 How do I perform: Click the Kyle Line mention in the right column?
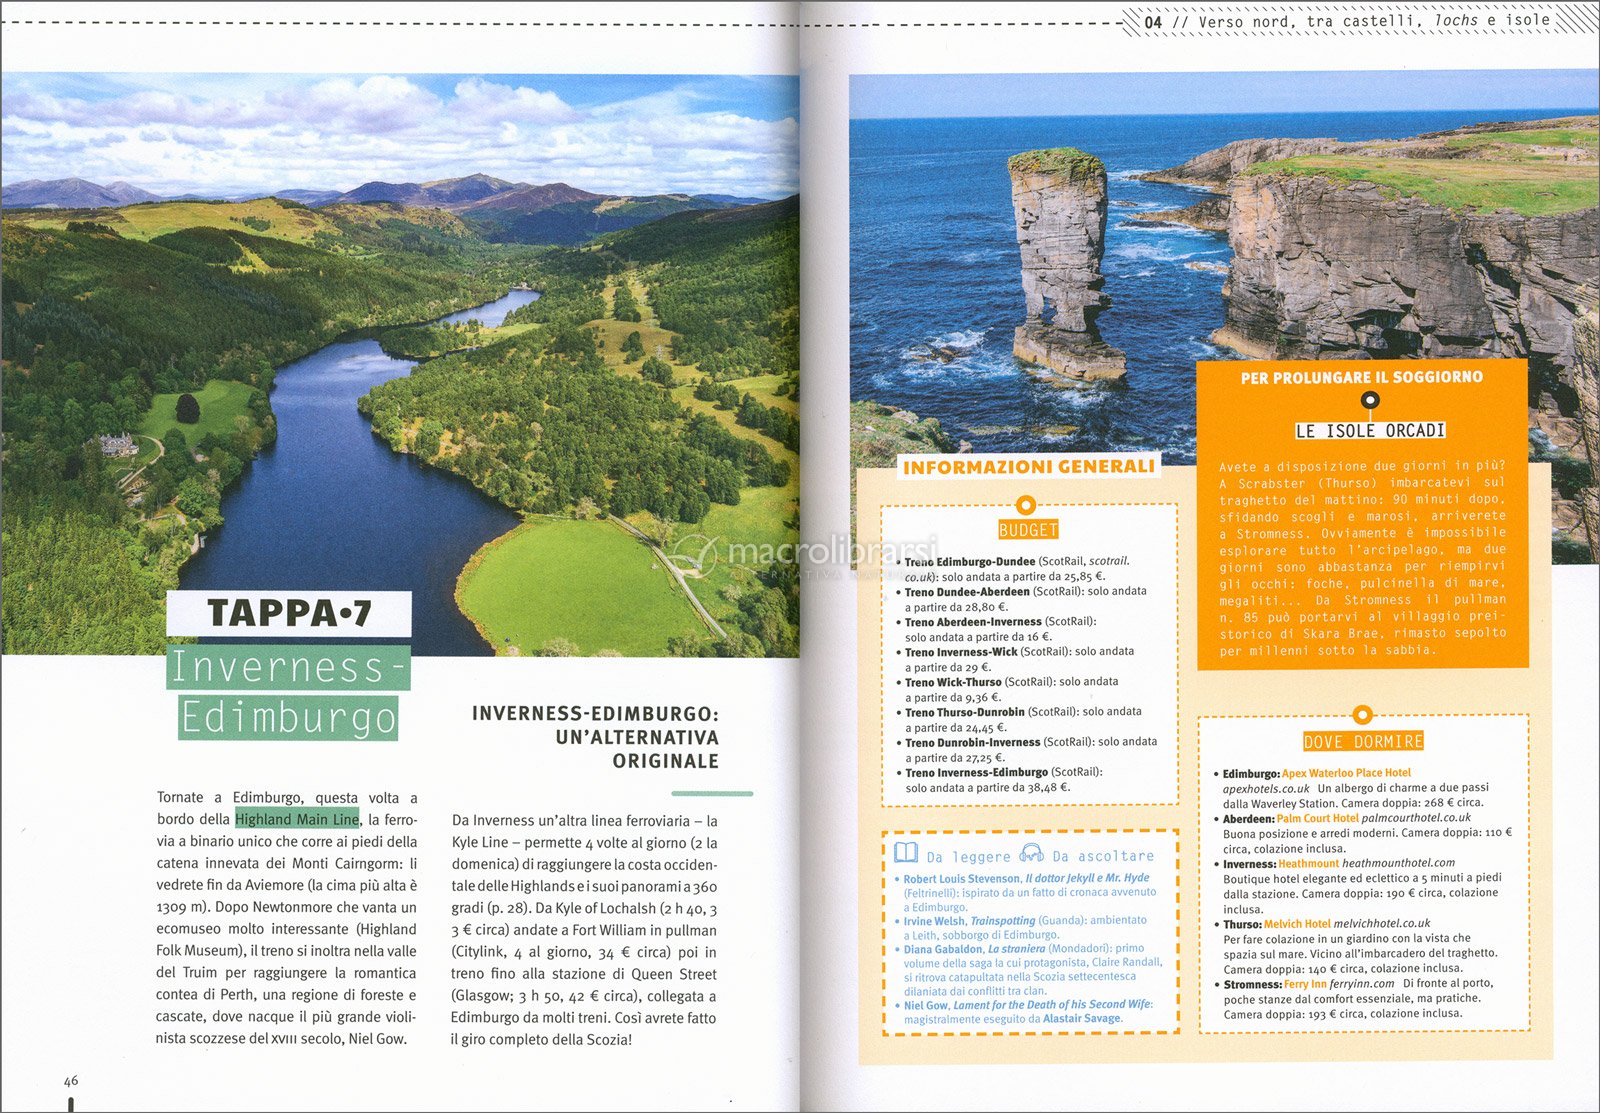tap(480, 842)
